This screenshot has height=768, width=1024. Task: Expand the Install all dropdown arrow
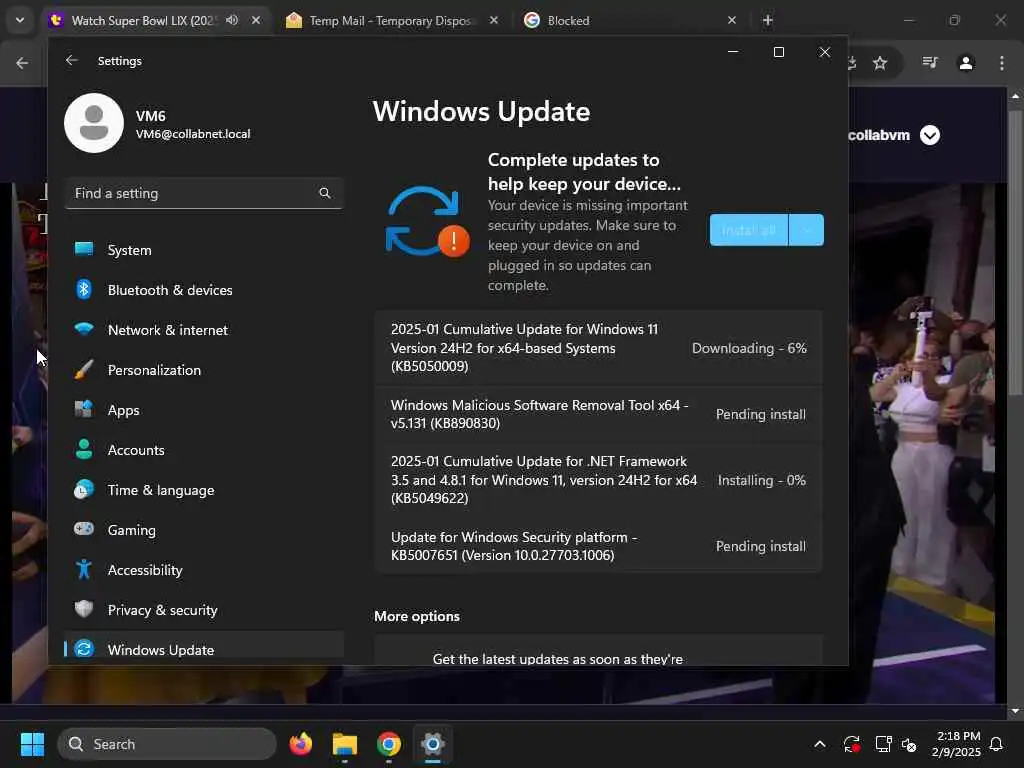tap(807, 230)
